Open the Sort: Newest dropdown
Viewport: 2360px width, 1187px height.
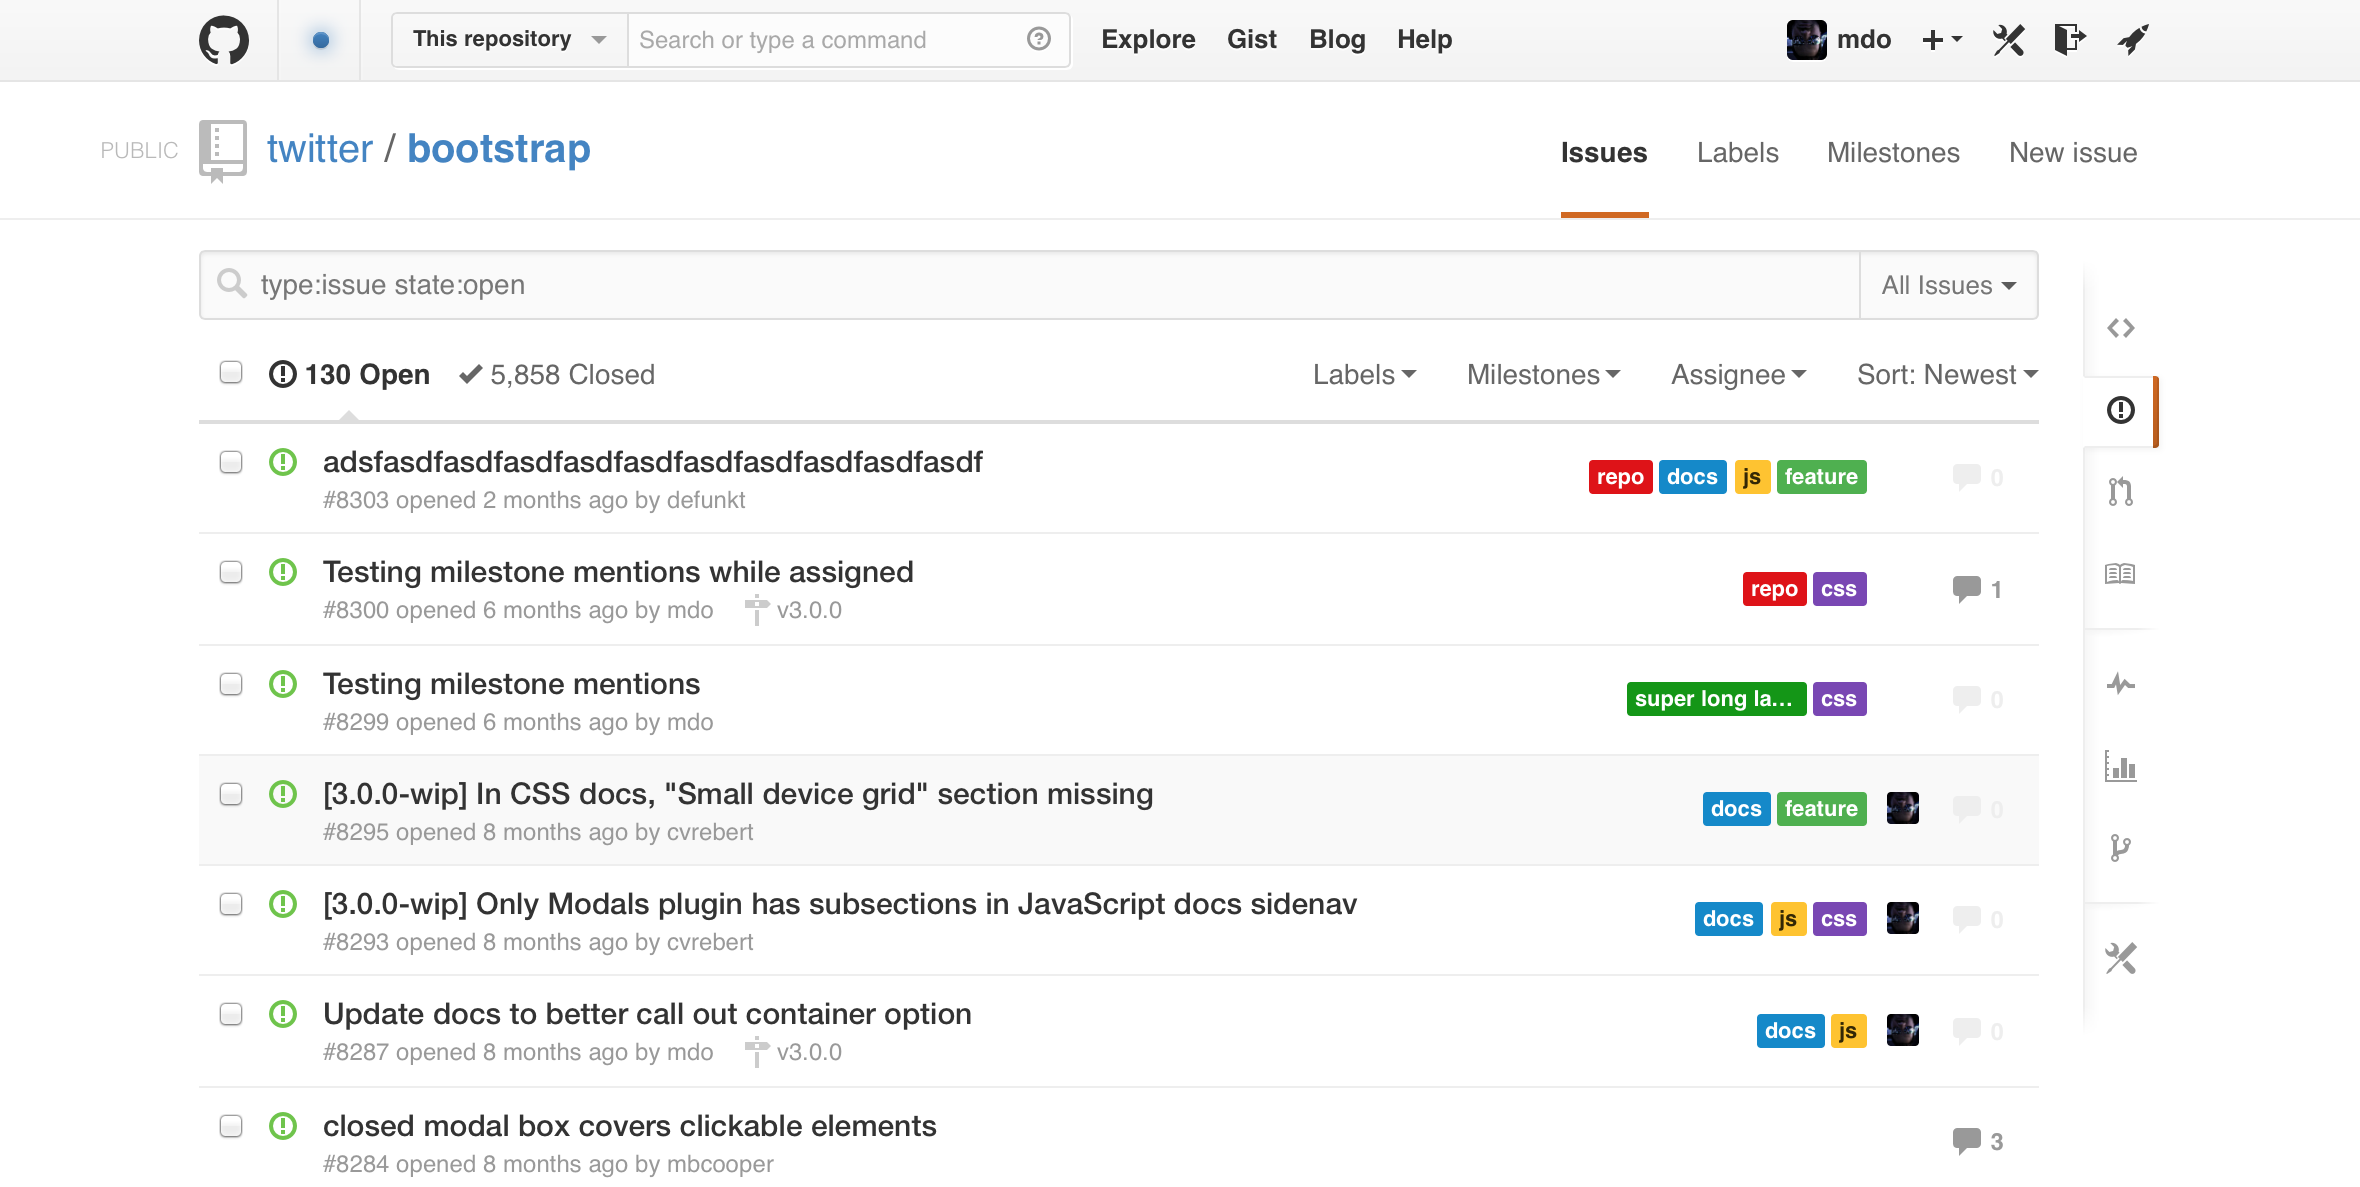1947,375
